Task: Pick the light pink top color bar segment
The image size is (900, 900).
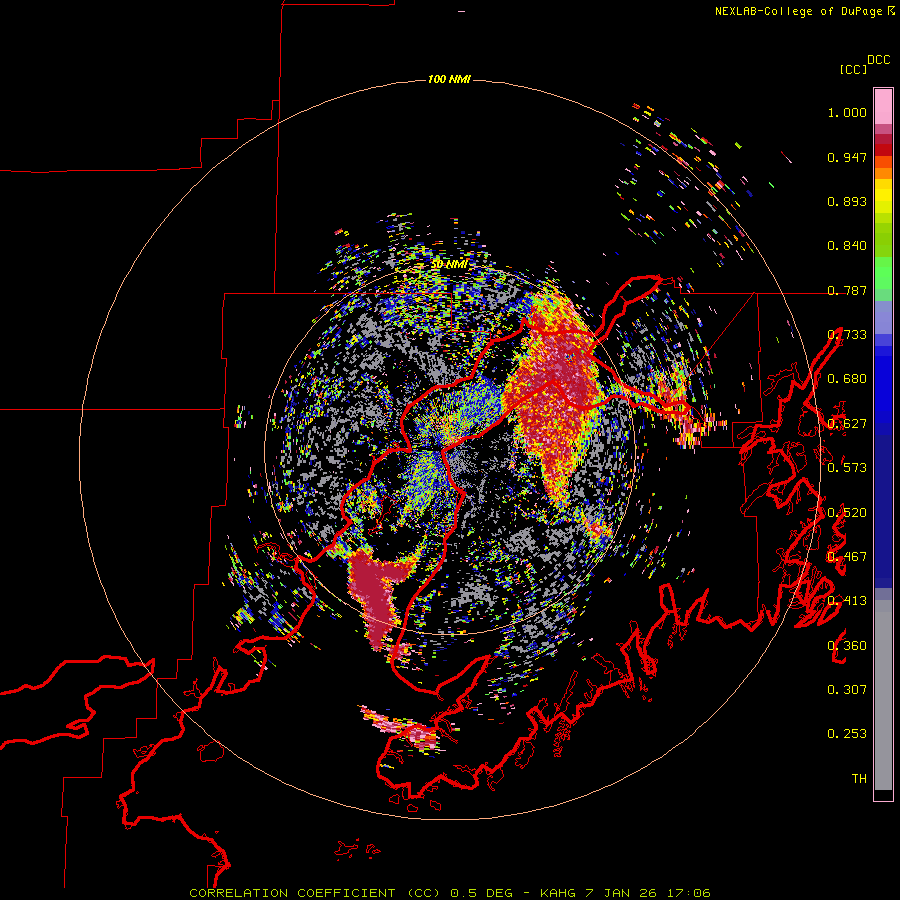Action: (883, 106)
